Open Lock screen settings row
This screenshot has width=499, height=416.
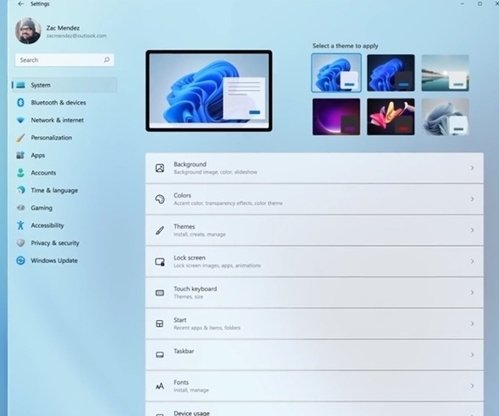tap(314, 261)
